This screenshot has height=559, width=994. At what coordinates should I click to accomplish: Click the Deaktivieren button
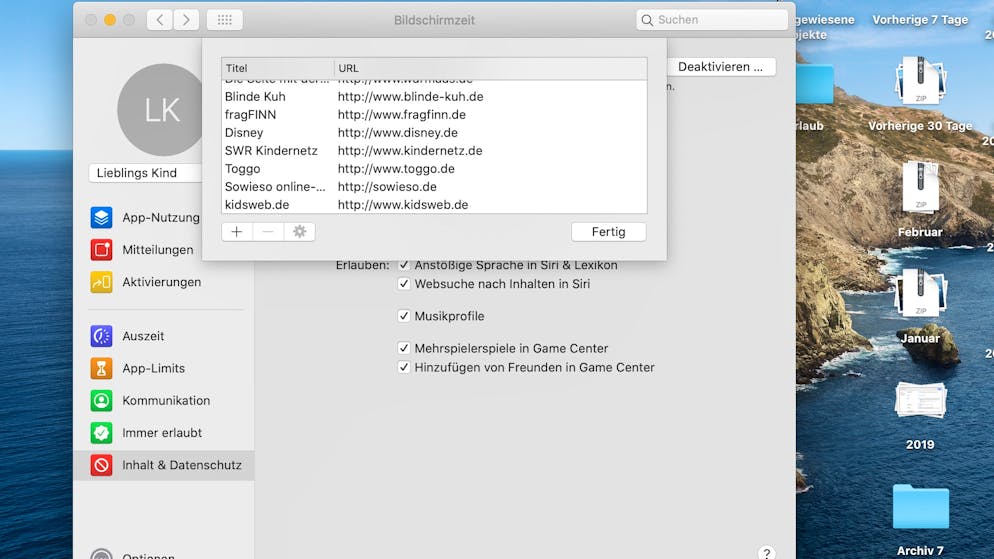721,67
